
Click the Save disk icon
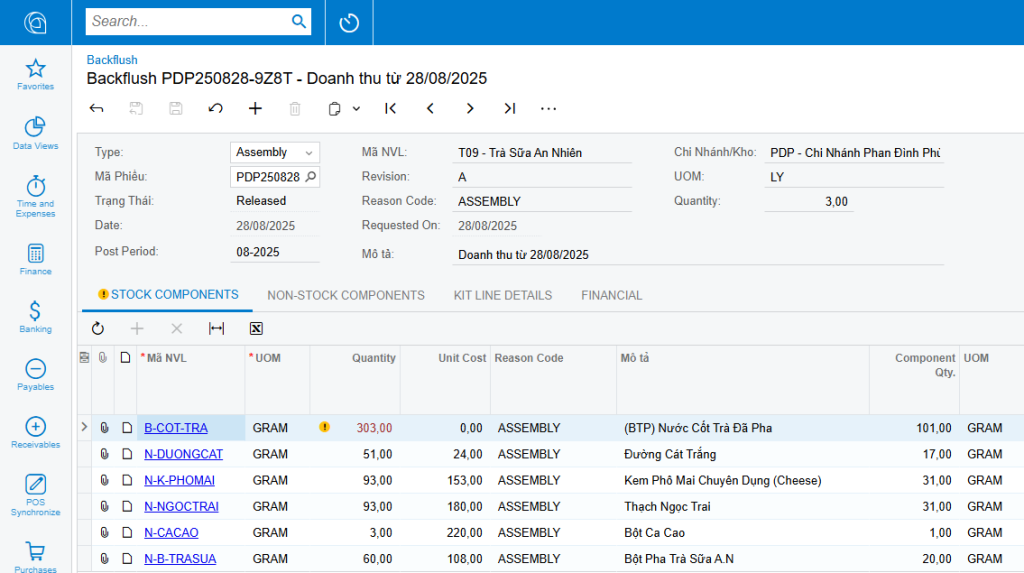pos(176,108)
